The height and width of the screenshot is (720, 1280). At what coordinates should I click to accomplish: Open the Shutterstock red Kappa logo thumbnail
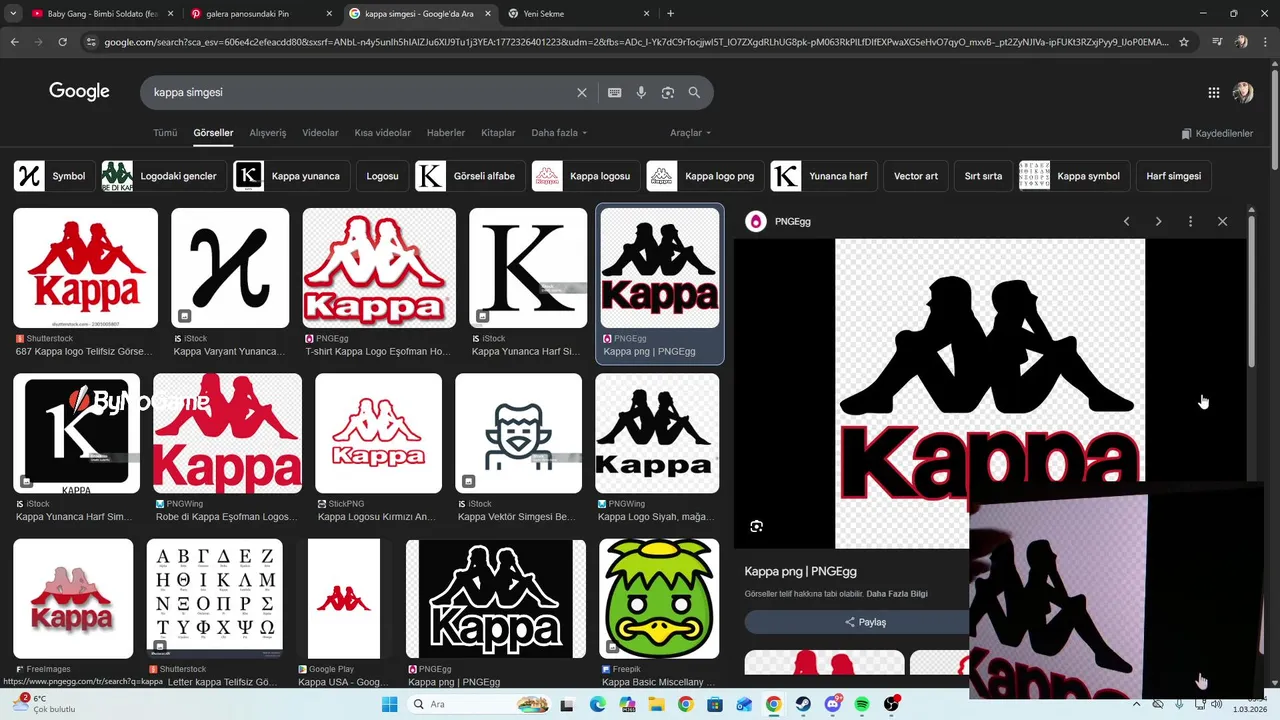point(85,268)
